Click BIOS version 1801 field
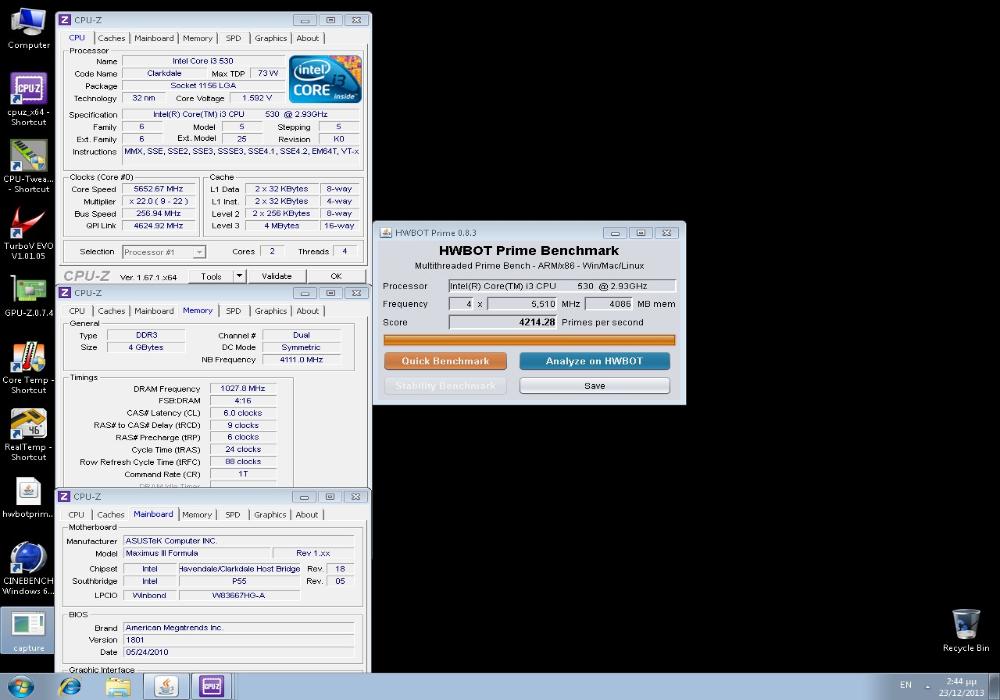This screenshot has width=1000, height=700. coord(239,640)
